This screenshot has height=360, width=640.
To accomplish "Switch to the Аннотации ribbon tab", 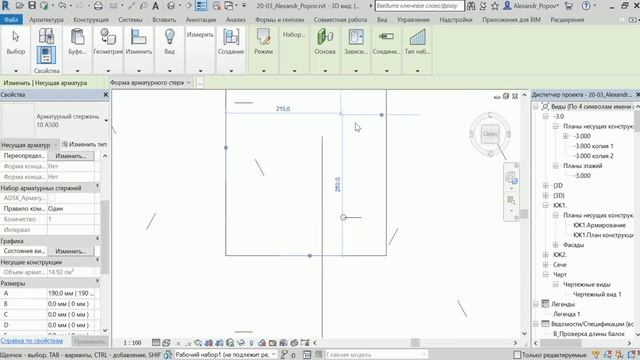I will click(x=200, y=20).
